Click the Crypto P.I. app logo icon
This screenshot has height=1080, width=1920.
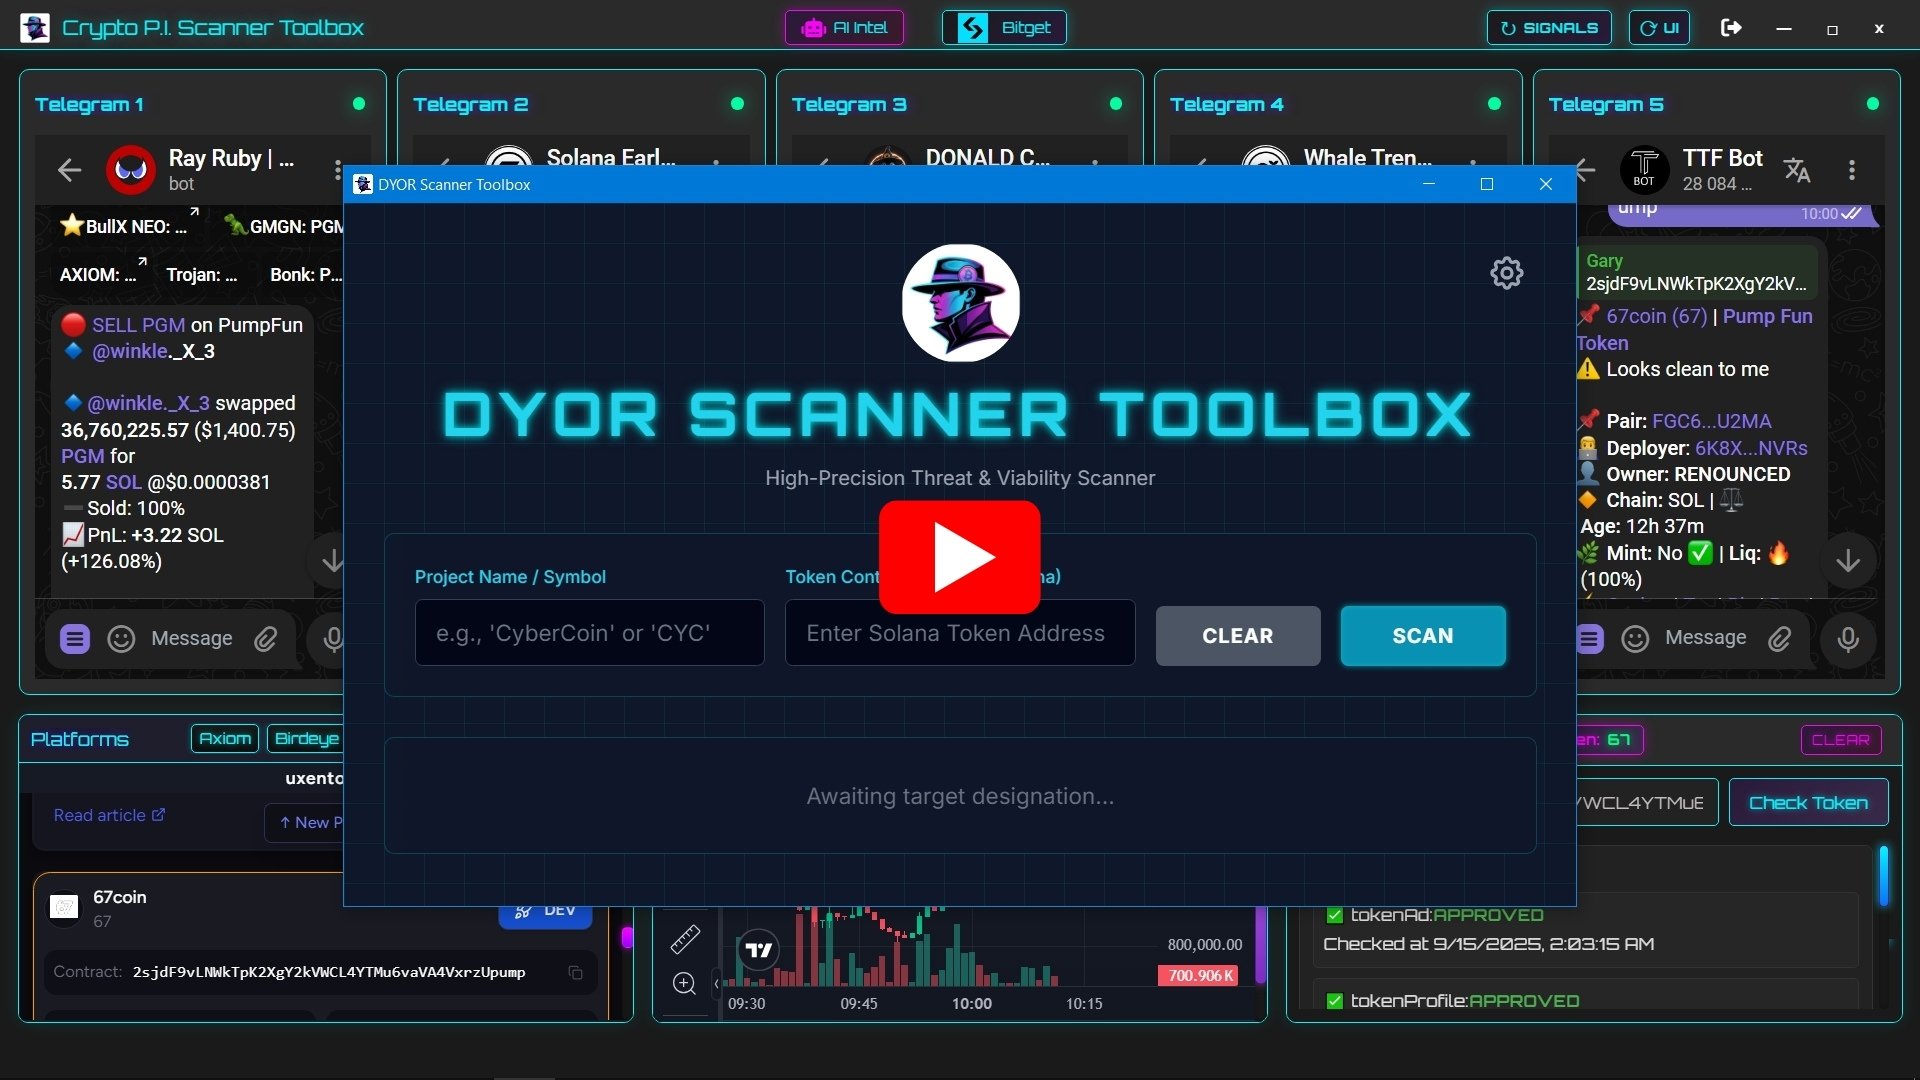coord(35,28)
